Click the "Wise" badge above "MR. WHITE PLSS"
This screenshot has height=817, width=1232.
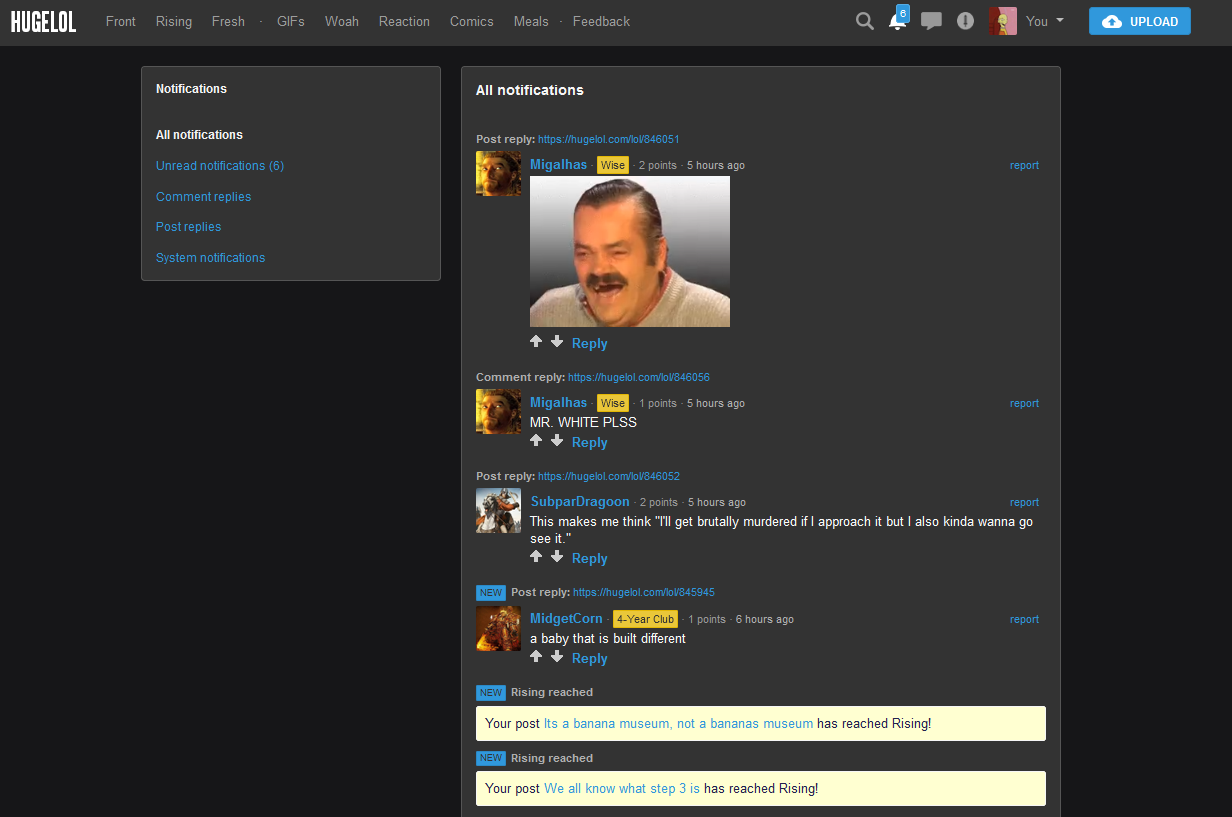coord(613,403)
